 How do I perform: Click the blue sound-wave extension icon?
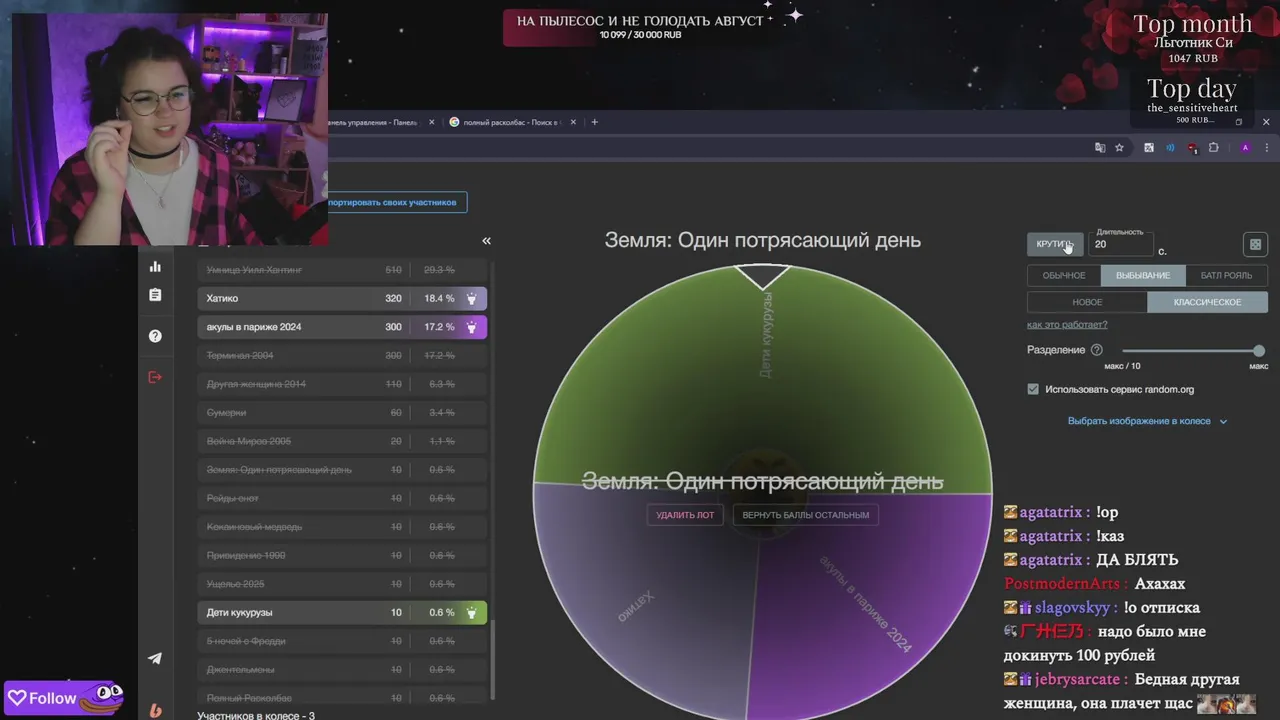click(1170, 148)
